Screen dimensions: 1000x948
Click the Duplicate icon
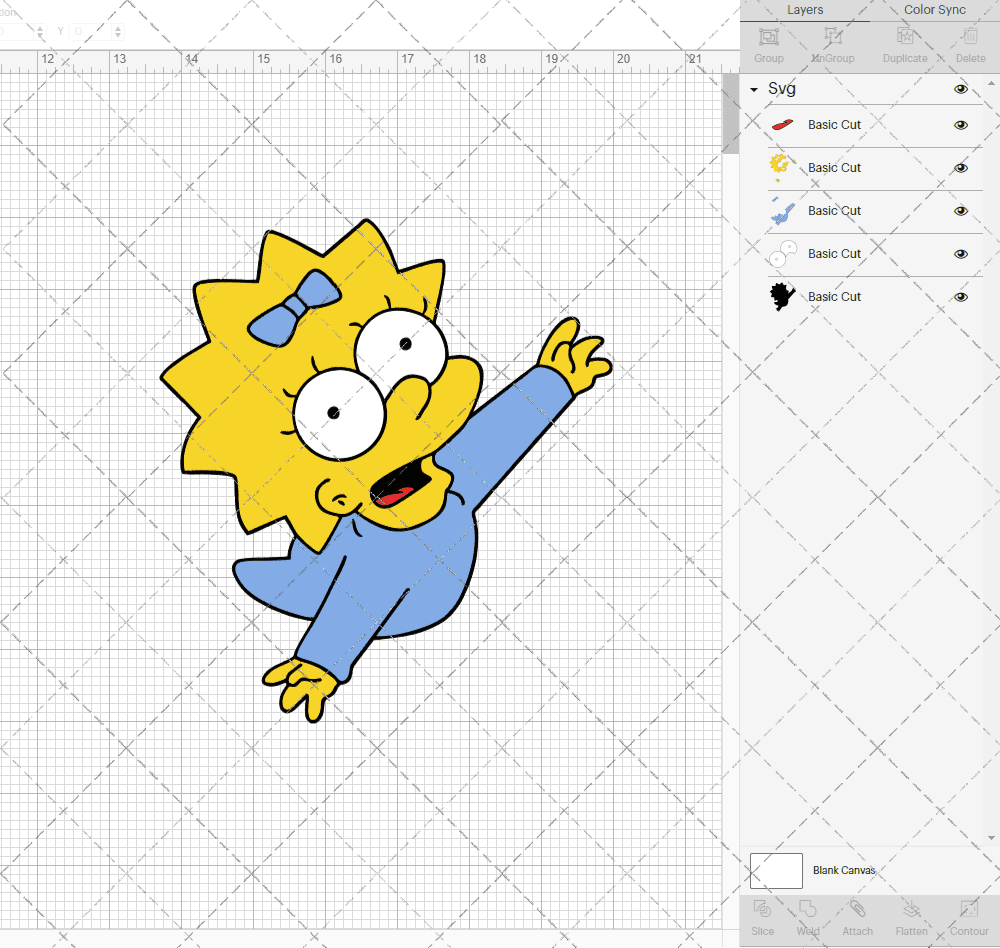[x=905, y=36]
